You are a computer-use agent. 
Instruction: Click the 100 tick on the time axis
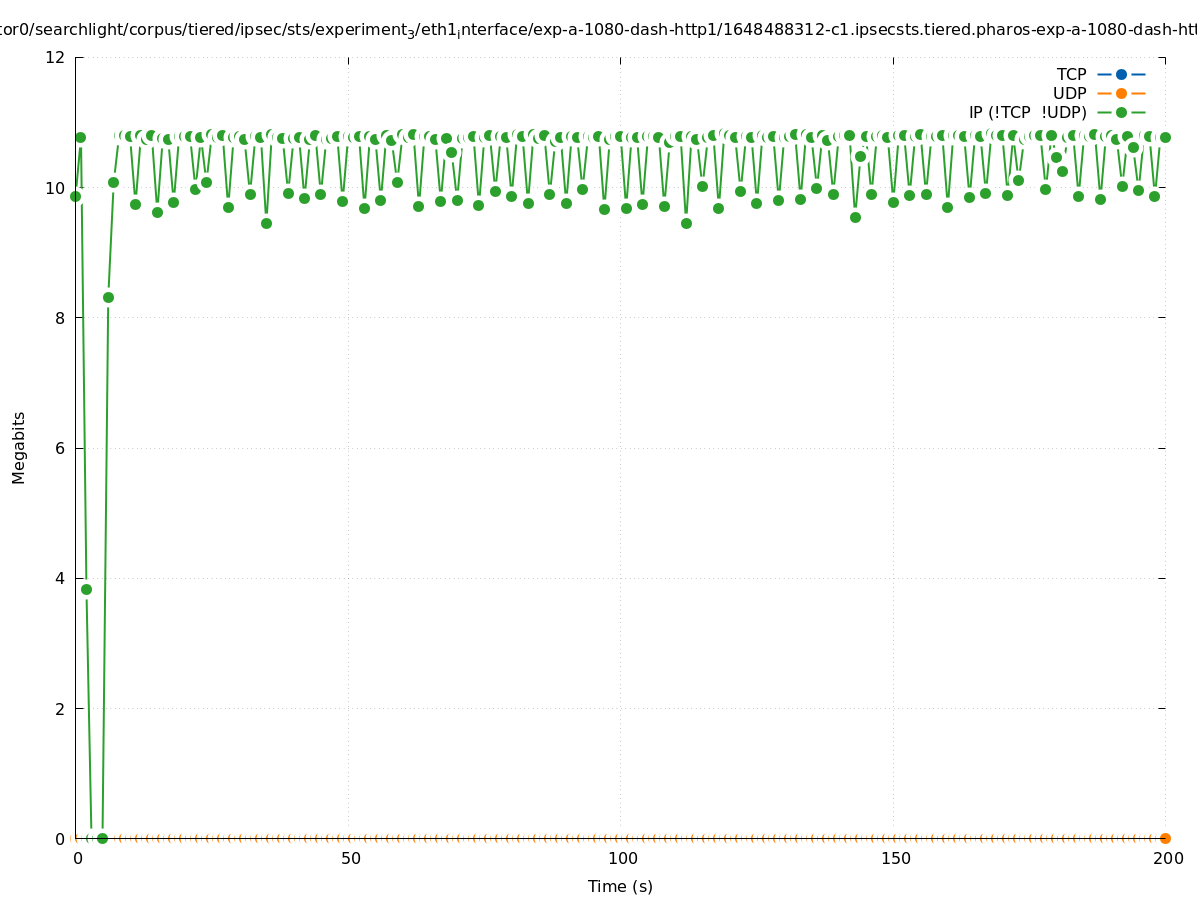tap(622, 859)
